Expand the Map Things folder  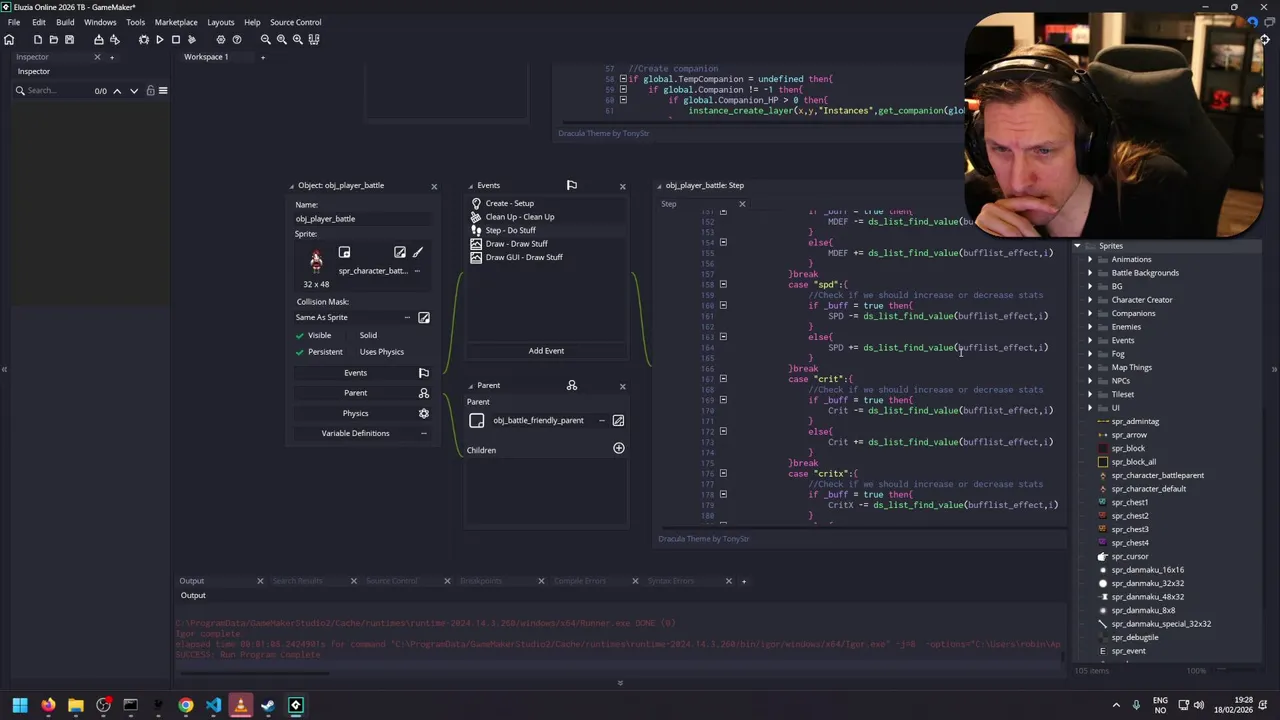click(1090, 368)
